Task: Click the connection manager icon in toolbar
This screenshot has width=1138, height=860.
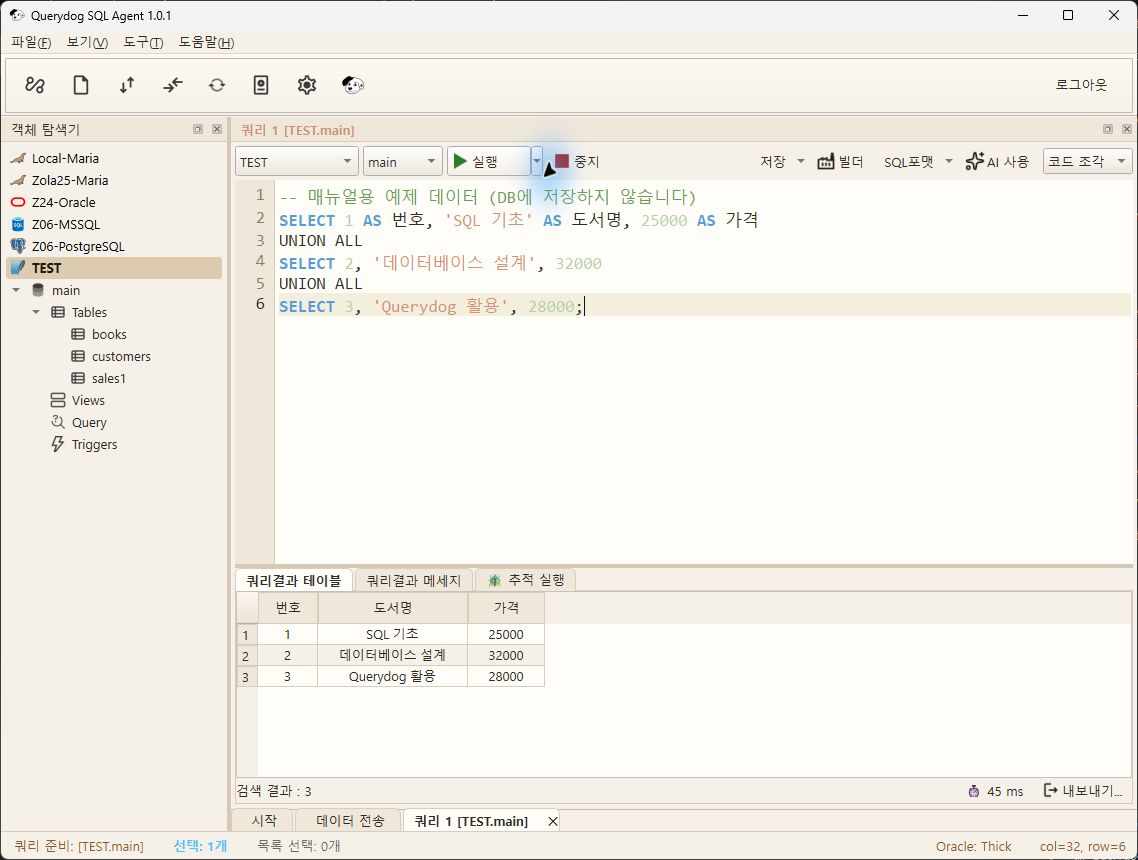Action: (34, 85)
